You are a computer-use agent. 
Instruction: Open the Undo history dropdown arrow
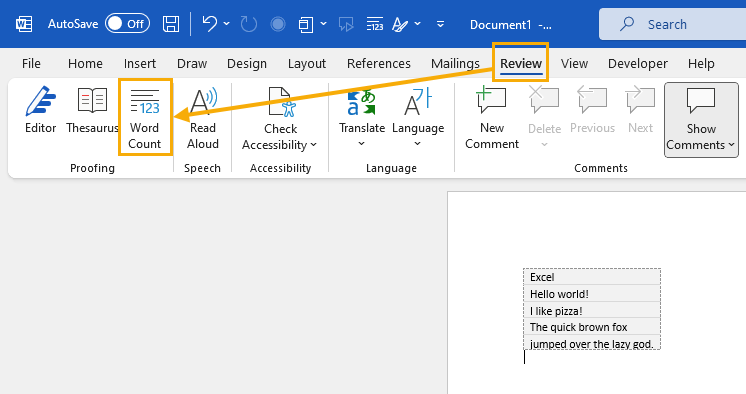226,24
